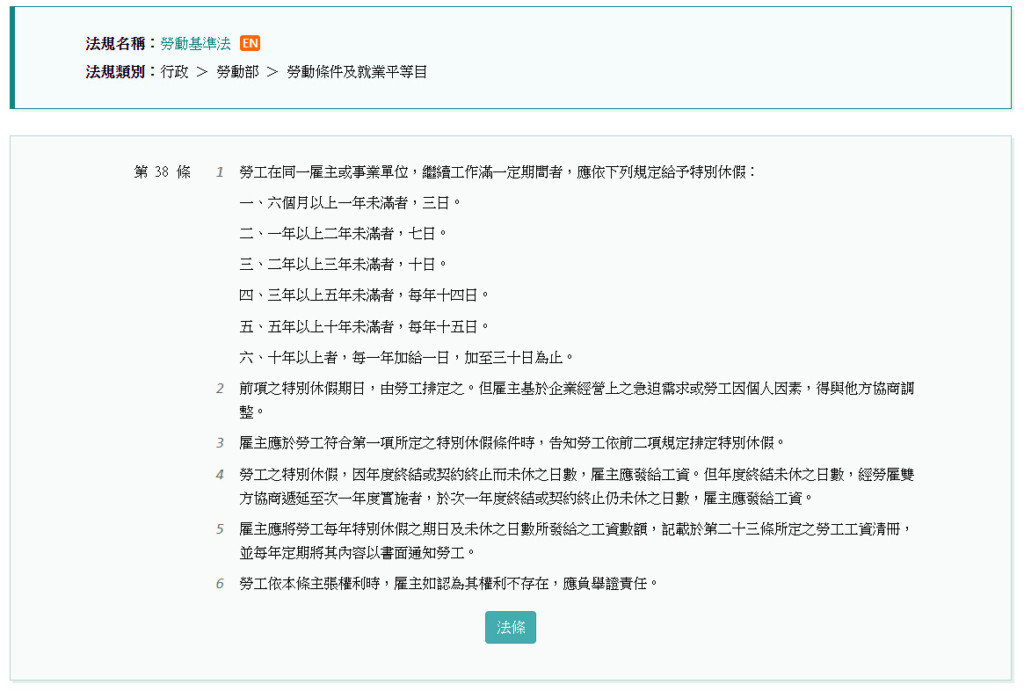
Task: Open the 勞動基準法 law name link
Action: point(195,44)
